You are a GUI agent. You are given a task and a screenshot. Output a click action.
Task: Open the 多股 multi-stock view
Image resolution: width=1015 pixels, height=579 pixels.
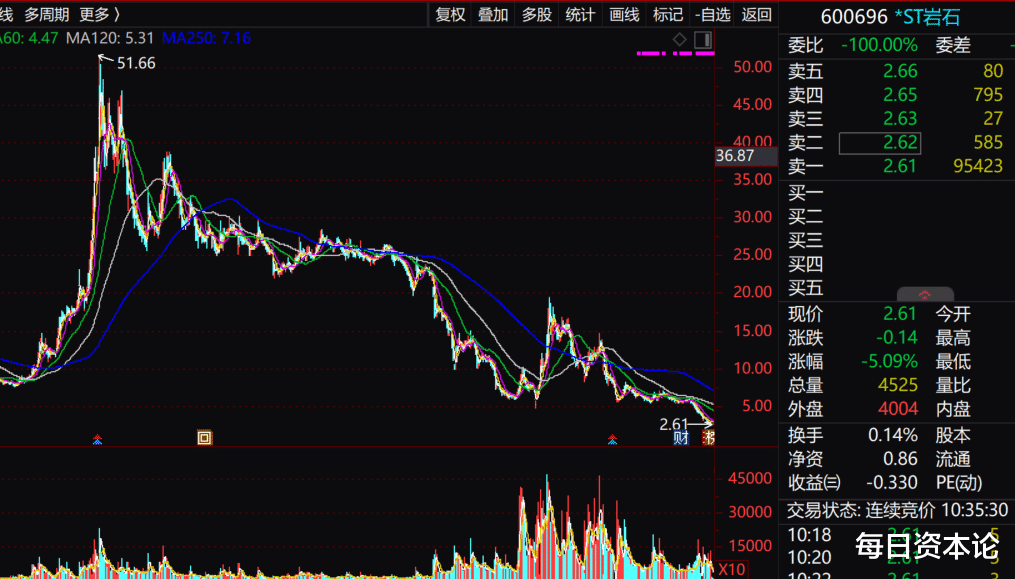point(537,15)
